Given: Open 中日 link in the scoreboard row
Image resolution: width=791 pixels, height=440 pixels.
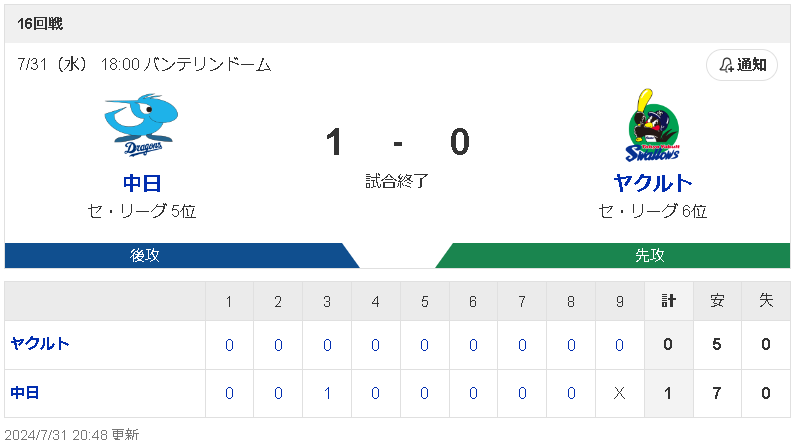Looking at the screenshot, I should pos(25,393).
